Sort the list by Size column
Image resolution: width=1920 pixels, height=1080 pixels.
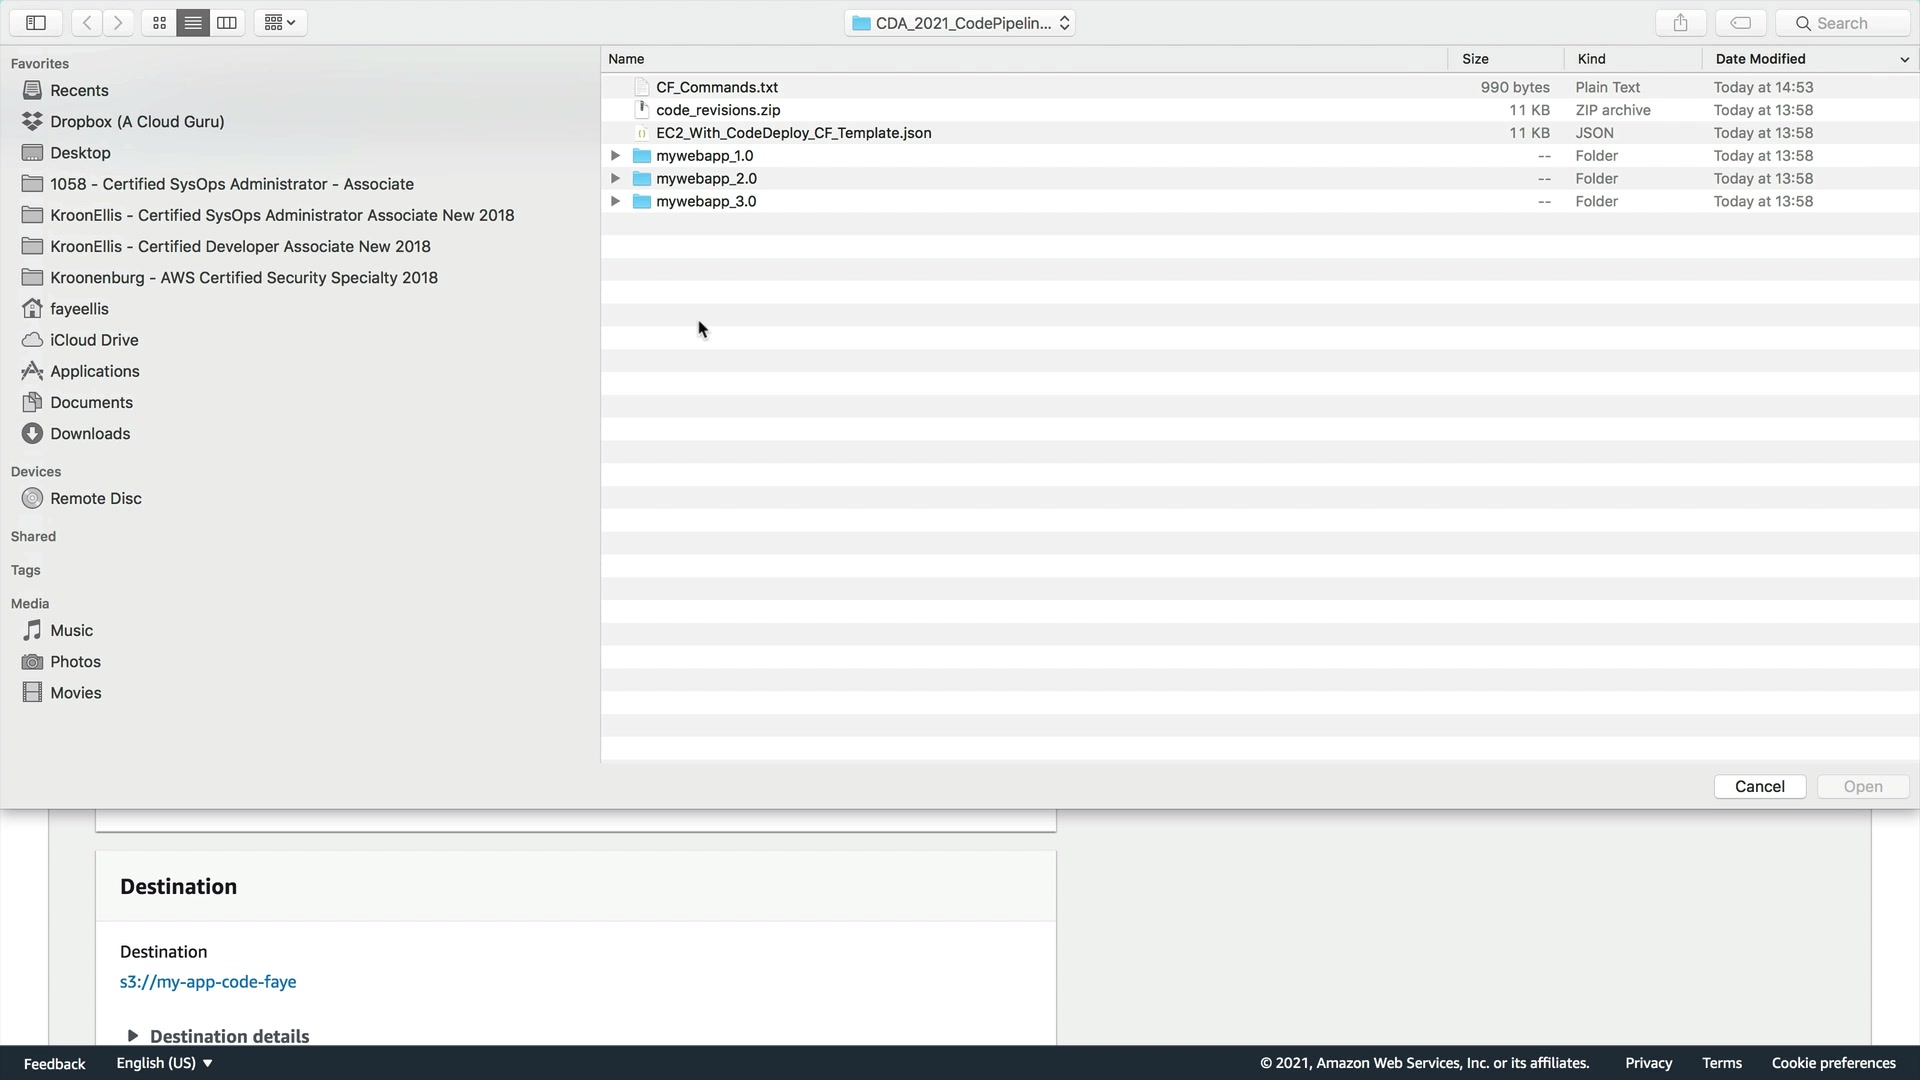coord(1475,59)
